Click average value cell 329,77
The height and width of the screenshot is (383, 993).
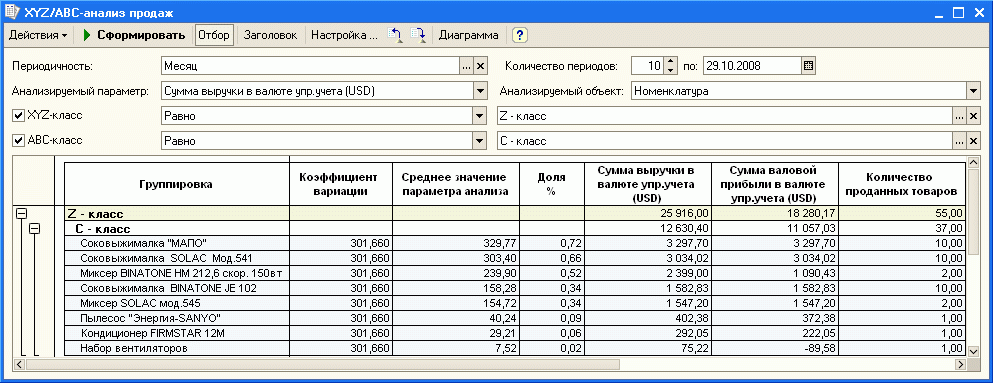click(456, 243)
